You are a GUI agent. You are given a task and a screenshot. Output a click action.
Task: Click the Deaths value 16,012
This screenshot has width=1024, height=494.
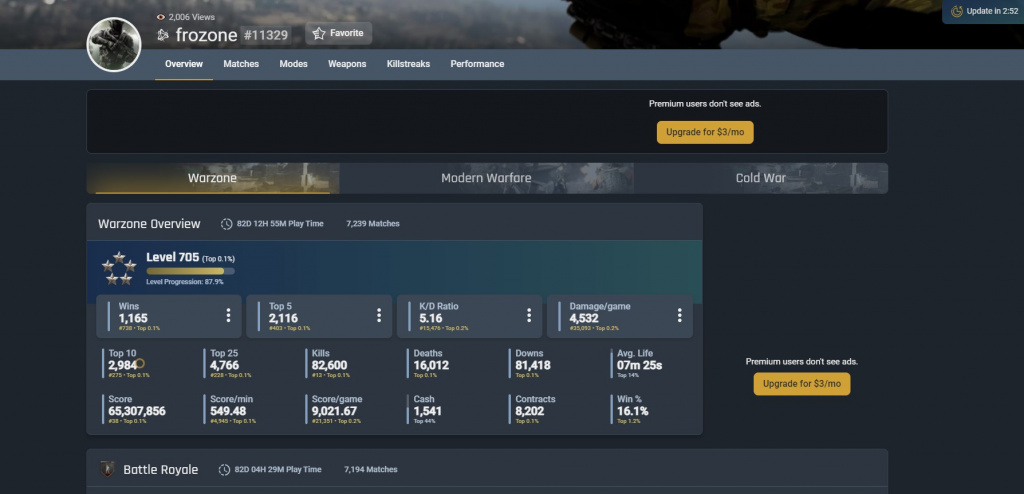tap(431, 365)
